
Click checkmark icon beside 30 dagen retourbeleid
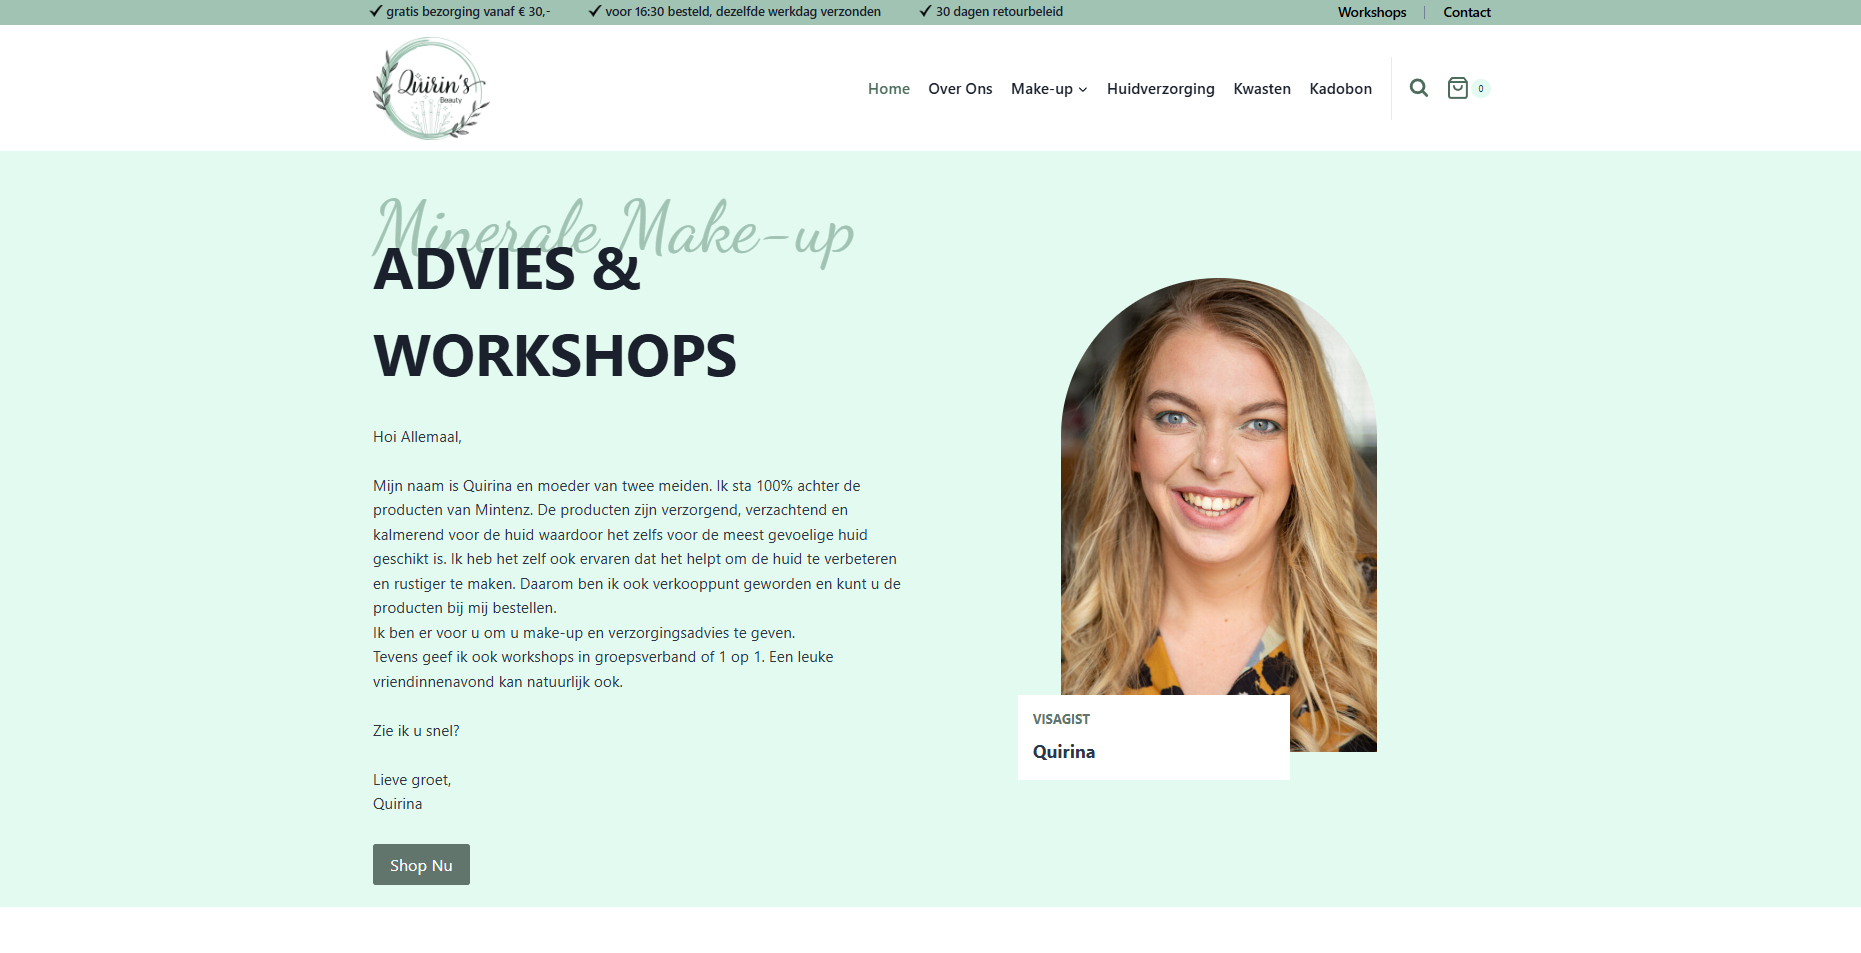pyautogui.click(x=925, y=11)
